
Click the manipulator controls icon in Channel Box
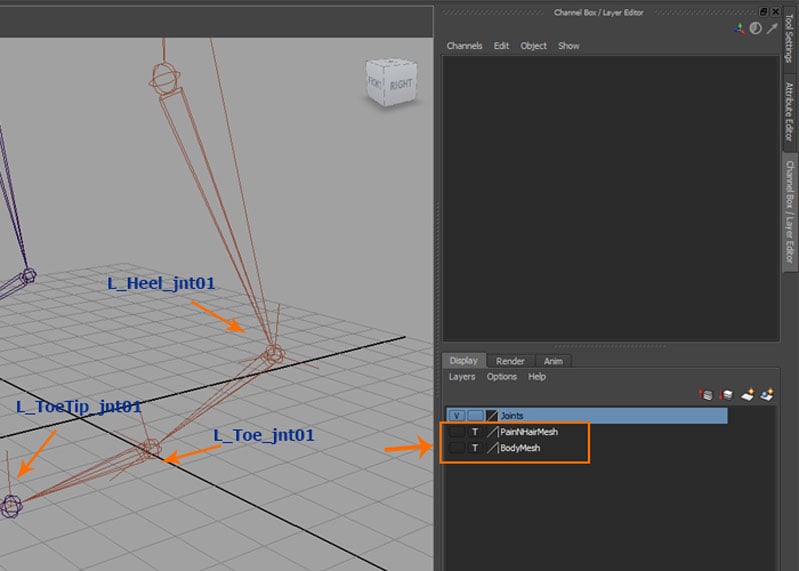point(739,29)
